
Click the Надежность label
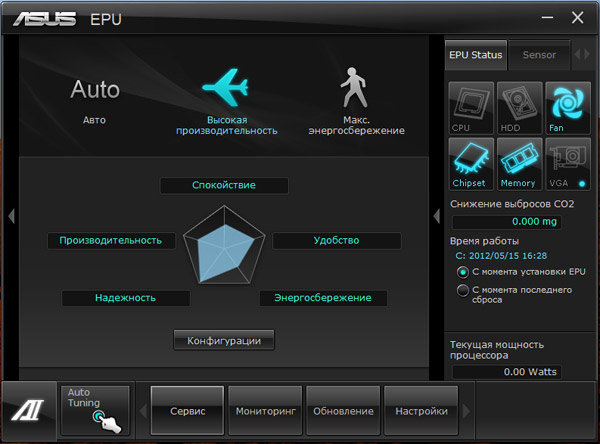click(x=126, y=298)
